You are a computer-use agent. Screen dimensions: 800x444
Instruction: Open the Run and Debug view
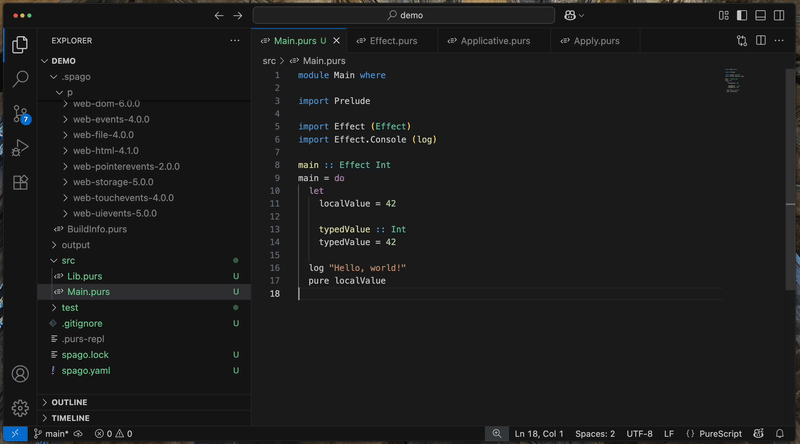tap(20, 148)
